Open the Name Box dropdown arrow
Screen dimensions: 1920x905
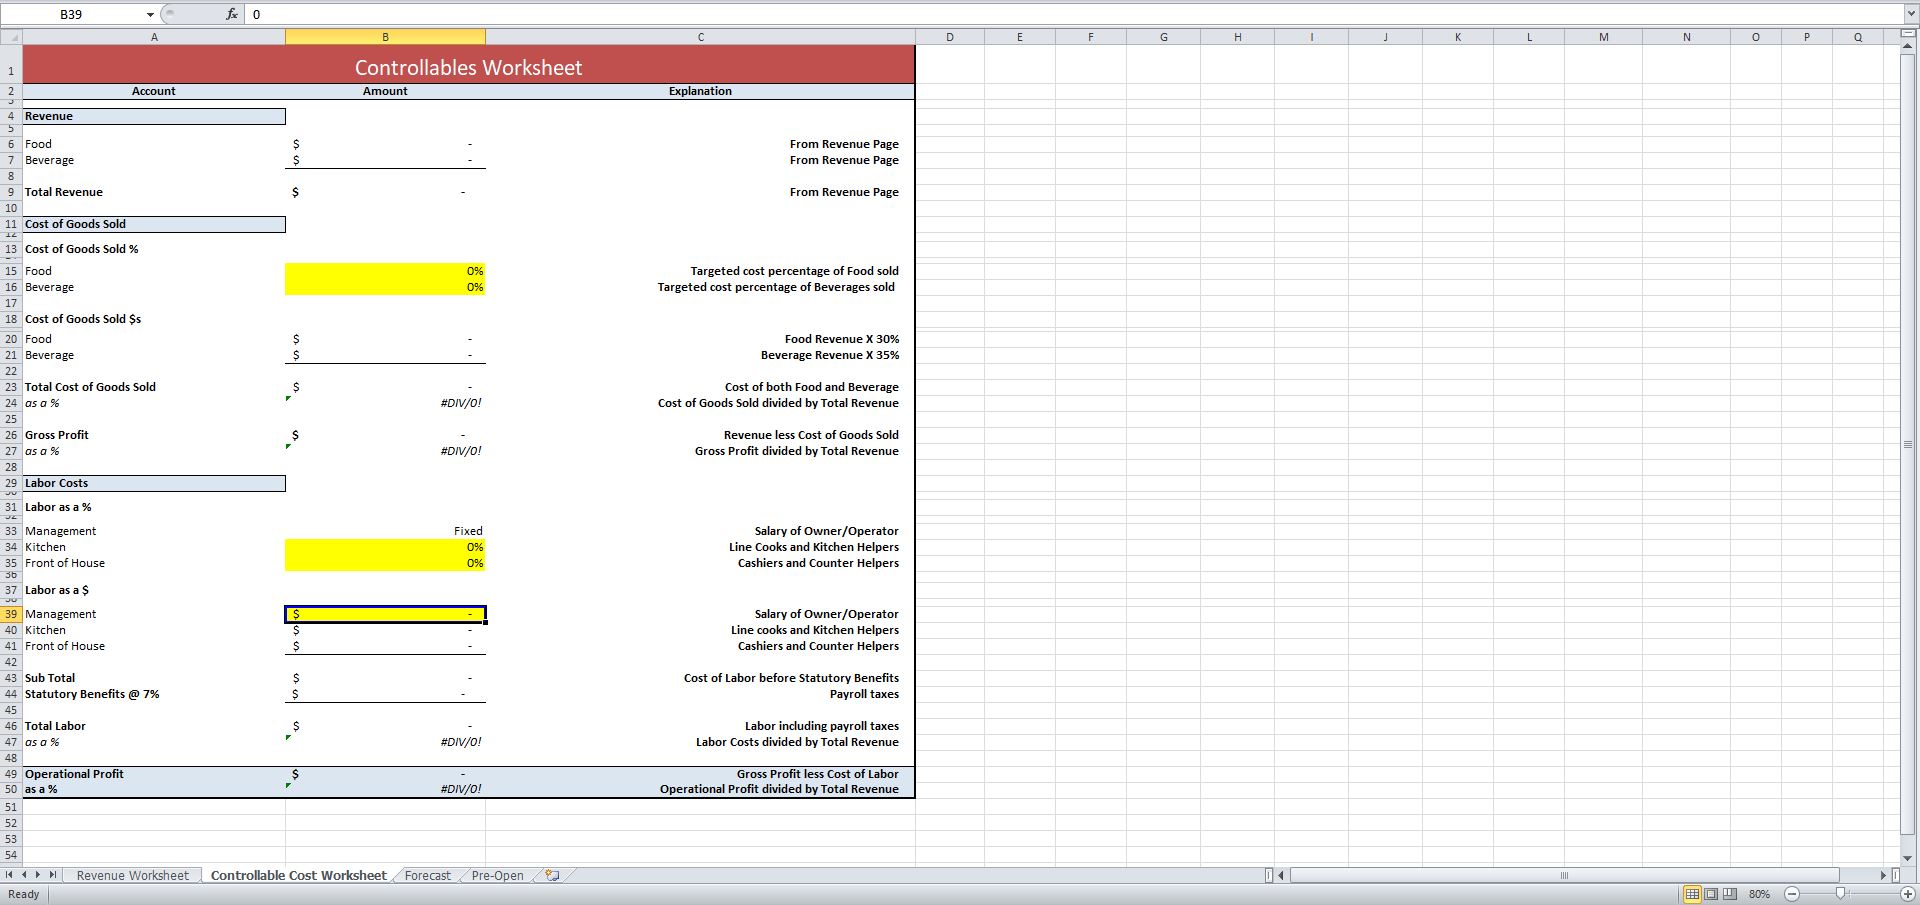coord(150,14)
